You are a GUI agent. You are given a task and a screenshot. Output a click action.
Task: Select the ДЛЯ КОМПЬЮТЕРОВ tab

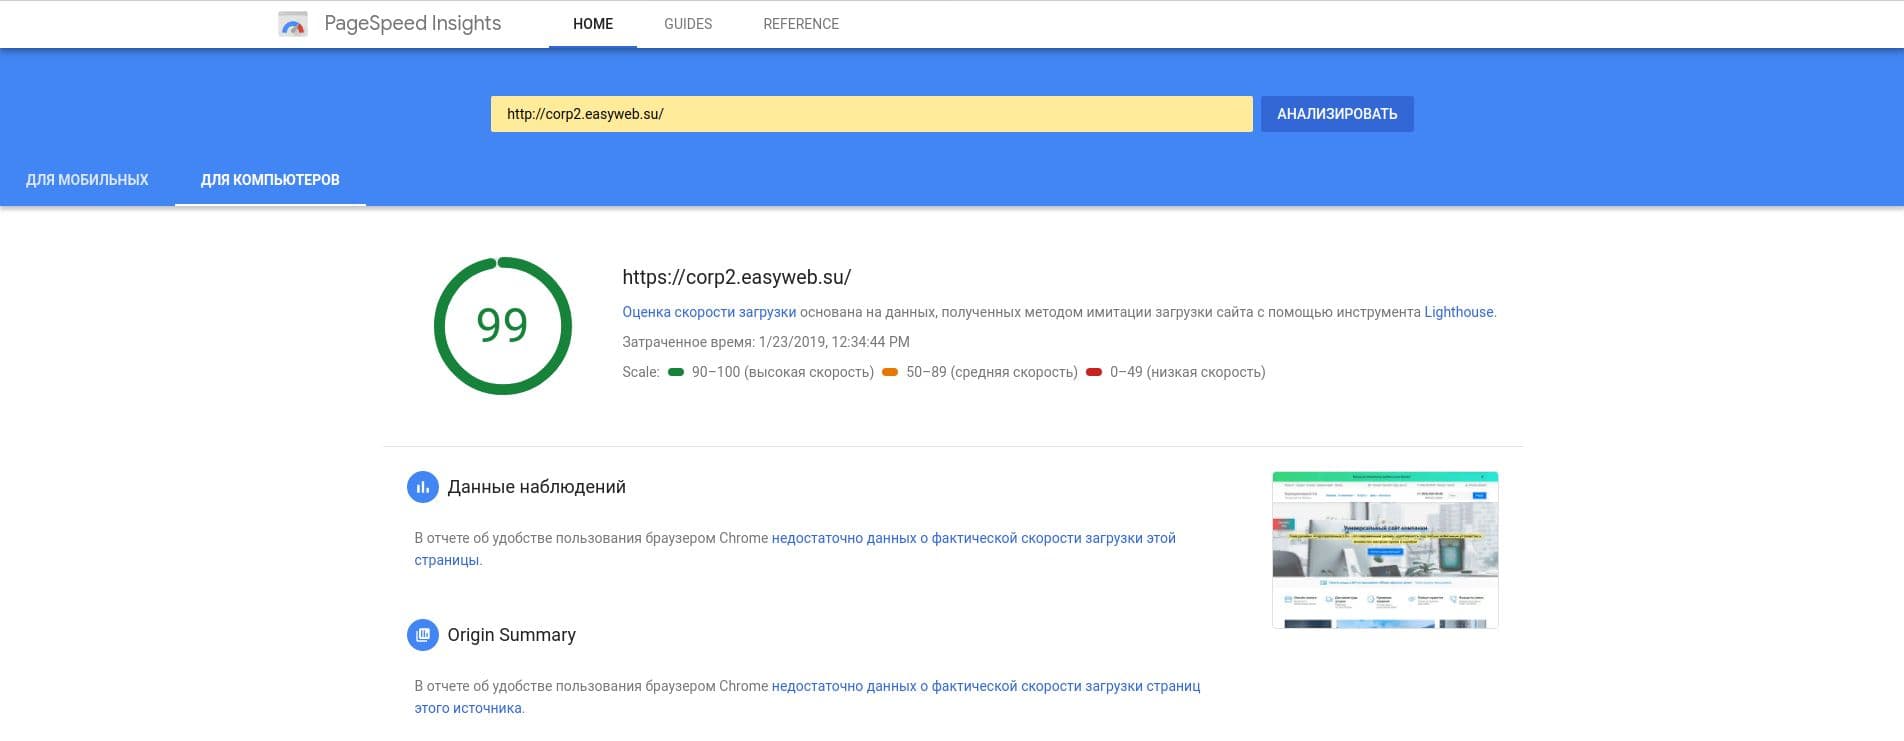click(270, 180)
